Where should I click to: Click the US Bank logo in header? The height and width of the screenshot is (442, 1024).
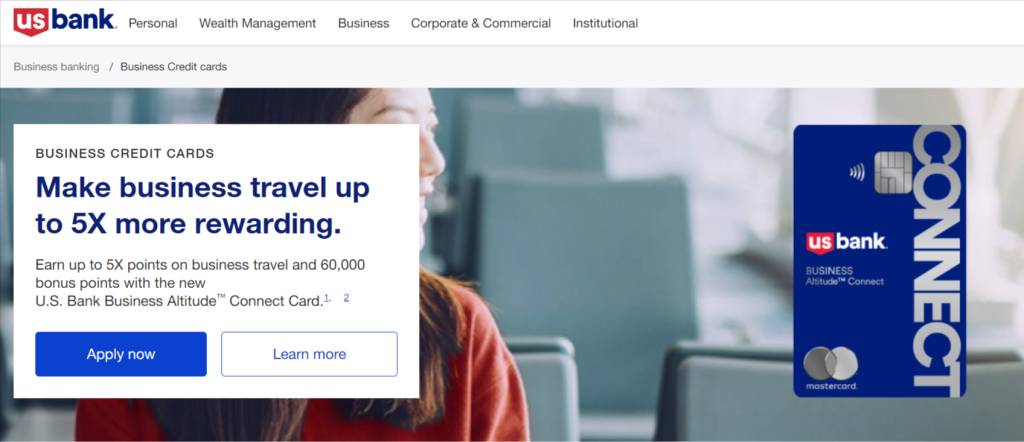(65, 22)
